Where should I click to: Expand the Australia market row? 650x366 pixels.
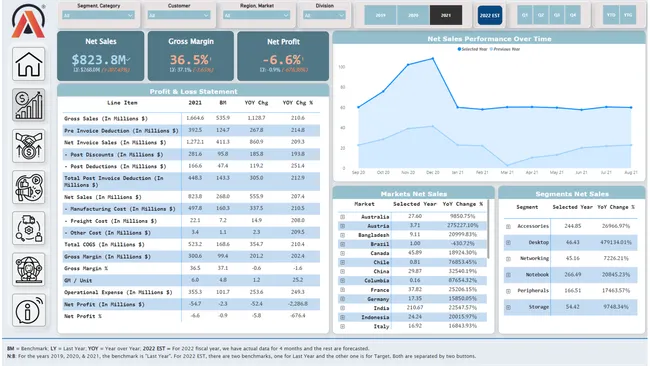342,217
